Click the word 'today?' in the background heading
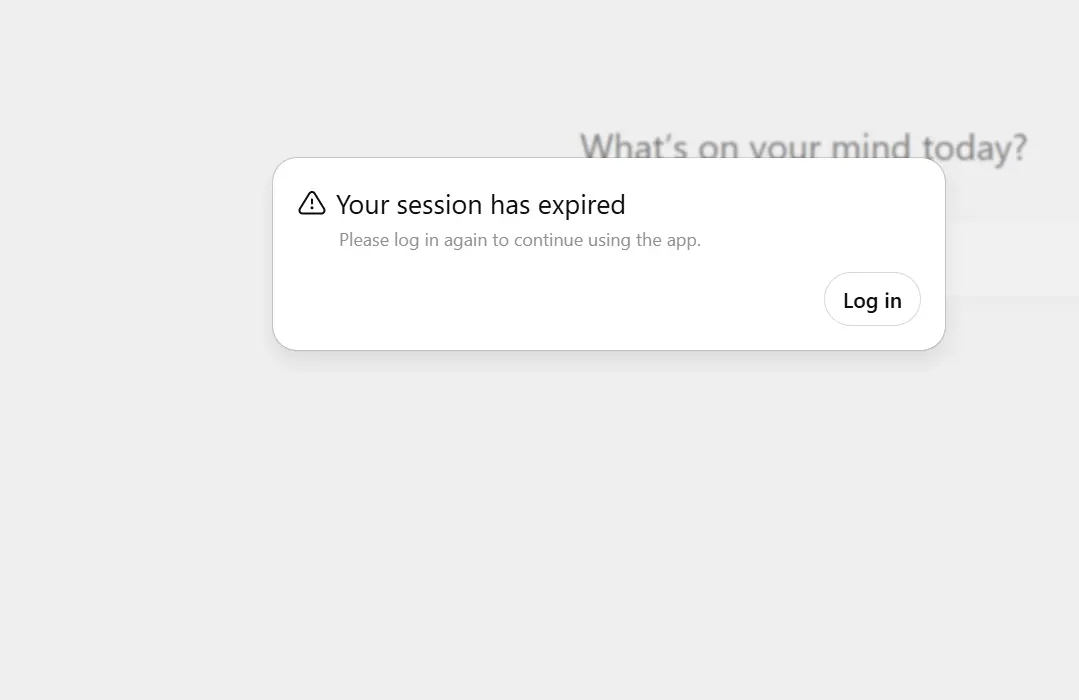 pos(974,147)
